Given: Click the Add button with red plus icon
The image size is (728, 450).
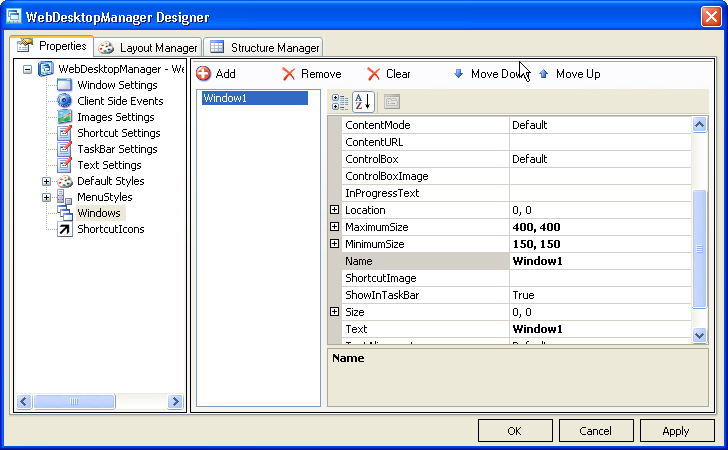Looking at the screenshot, I should pos(216,74).
